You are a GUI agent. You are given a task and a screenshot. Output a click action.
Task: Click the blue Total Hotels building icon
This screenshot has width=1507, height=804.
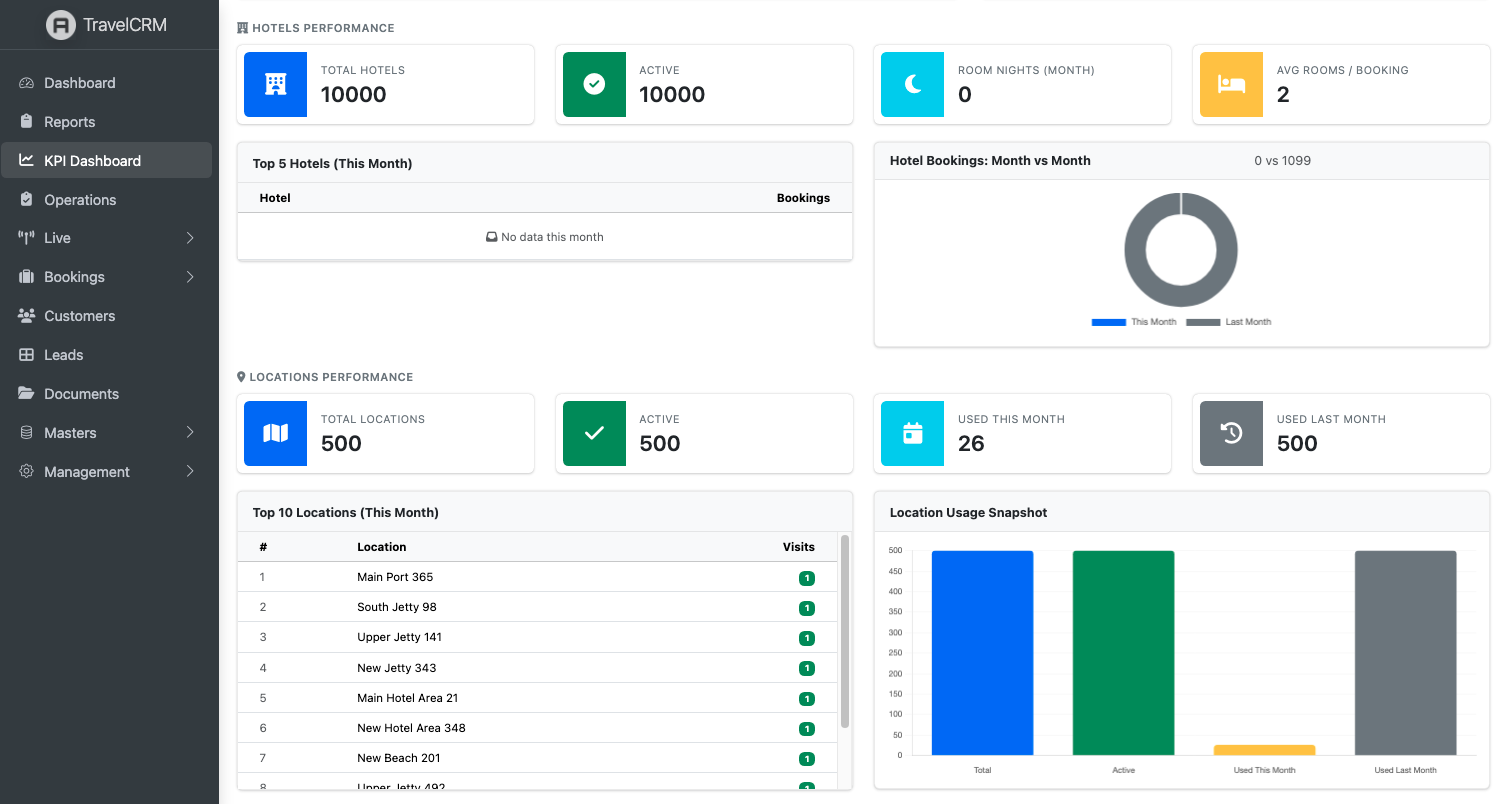click(x=275, y=85)
